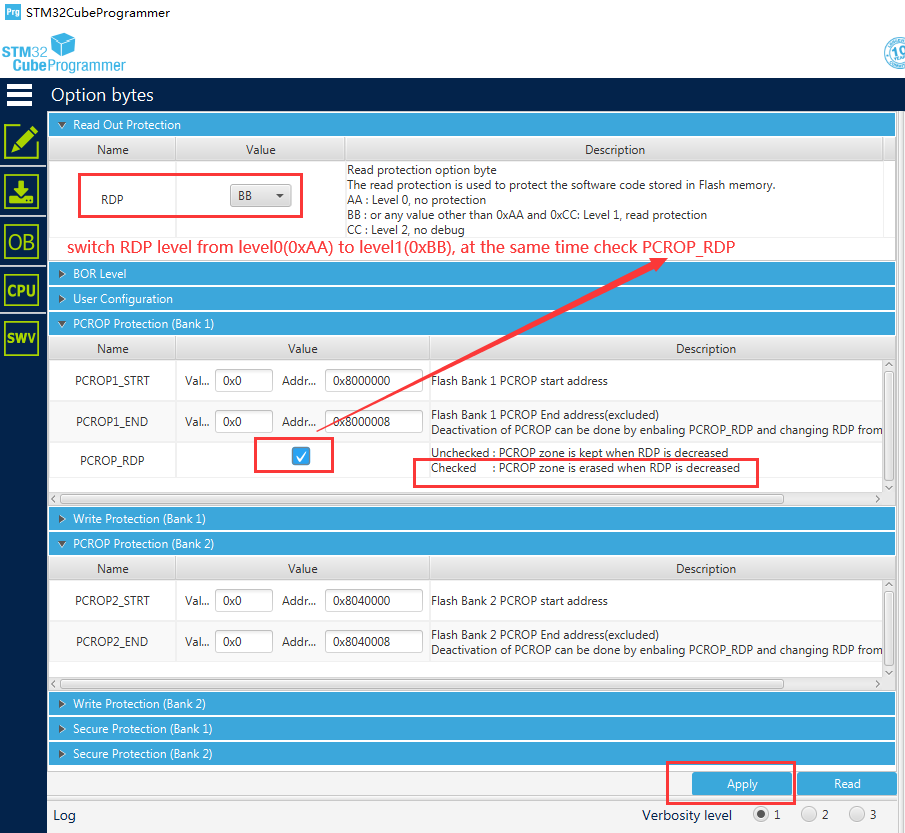This screenshot has width=905, height=833.
Task: Open the RDP value dropdown
Action: (260, 196)
